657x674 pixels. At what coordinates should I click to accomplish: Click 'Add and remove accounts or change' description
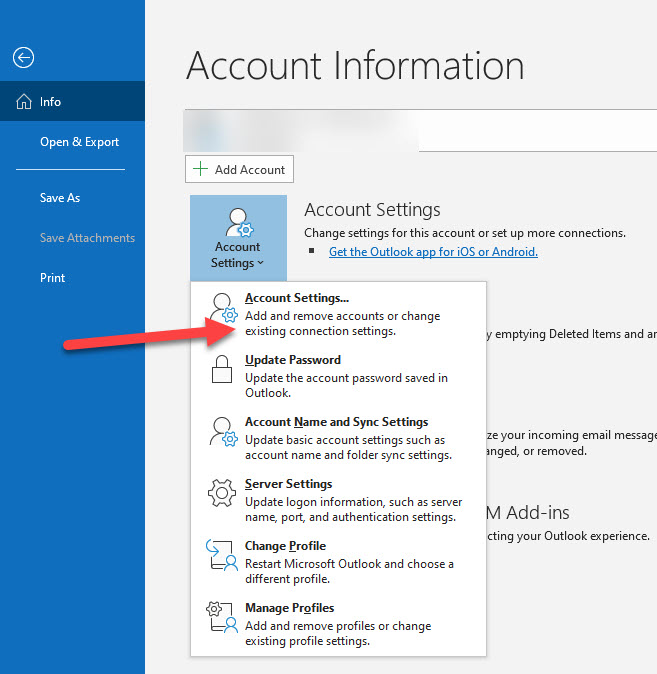(x=343, y=316)
